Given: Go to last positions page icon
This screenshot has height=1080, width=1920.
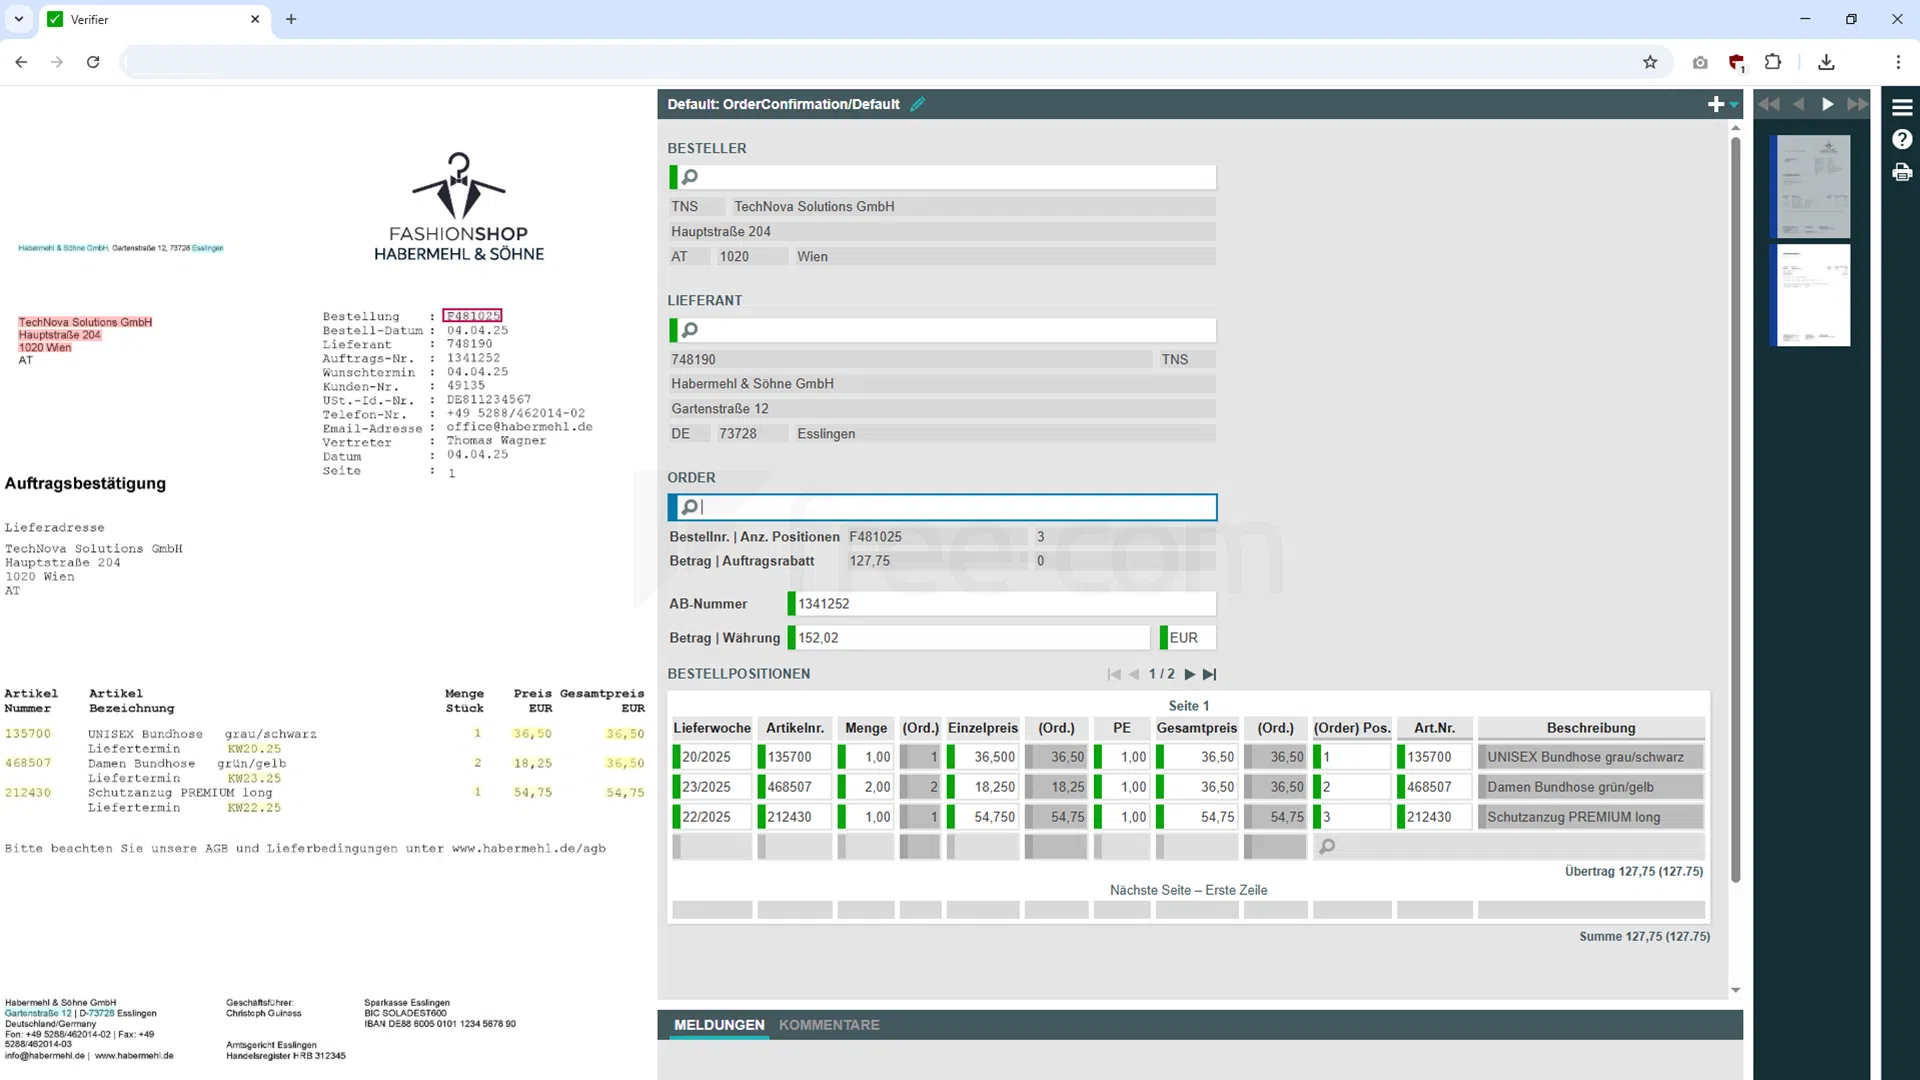Looking at the screenshot, I should click(1210, 674).
